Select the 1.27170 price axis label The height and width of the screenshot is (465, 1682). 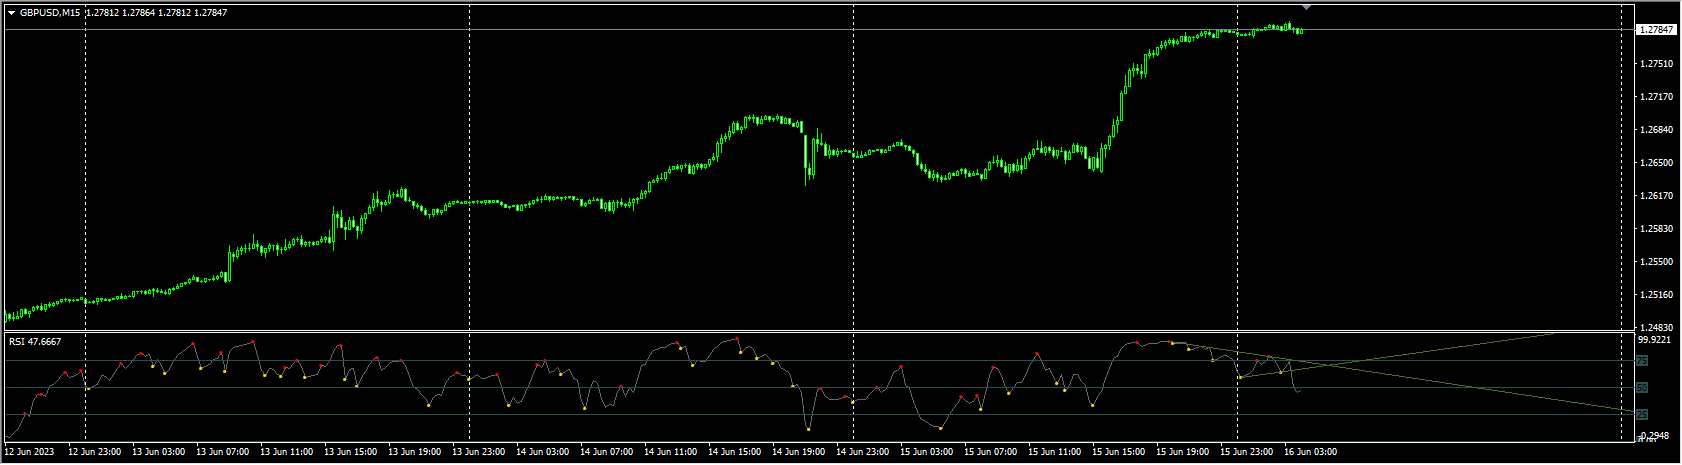coord(1656,97)
